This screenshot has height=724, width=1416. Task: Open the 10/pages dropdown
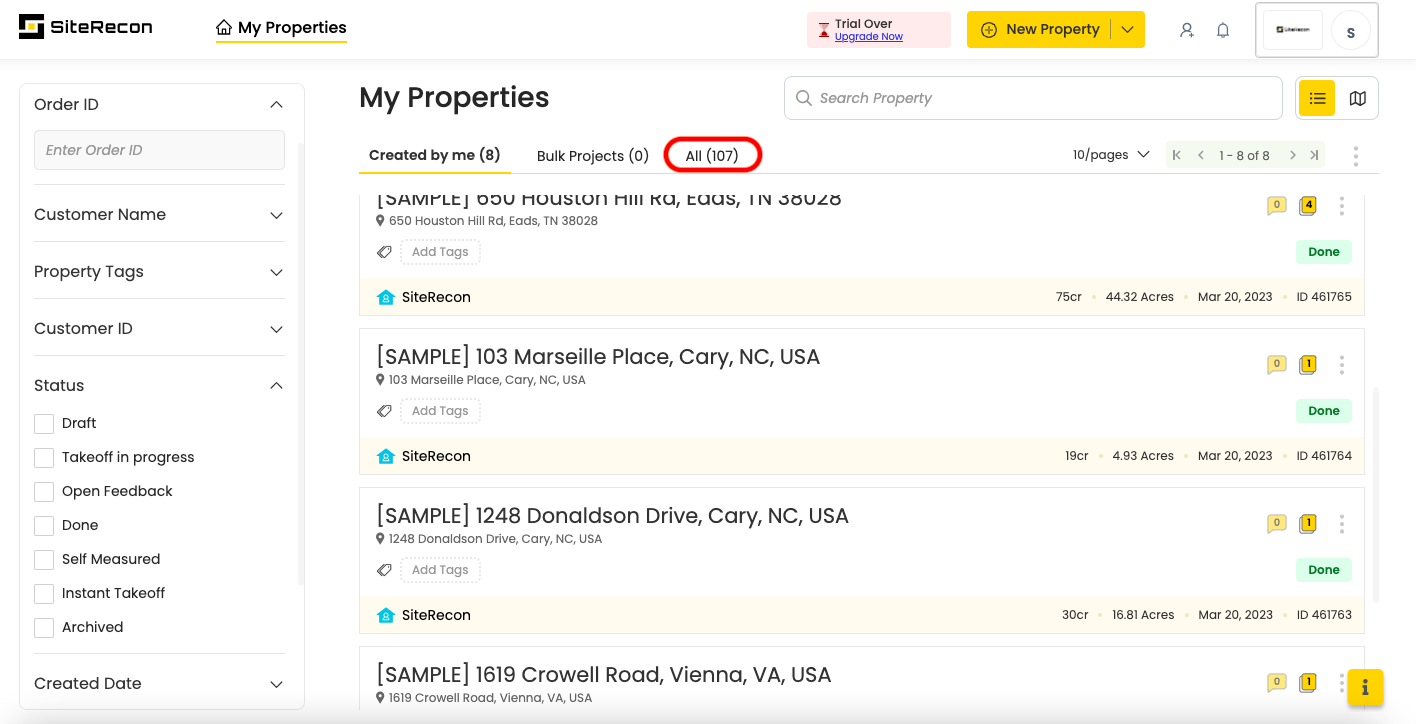pyautogui.click(x=1111, y=155)
